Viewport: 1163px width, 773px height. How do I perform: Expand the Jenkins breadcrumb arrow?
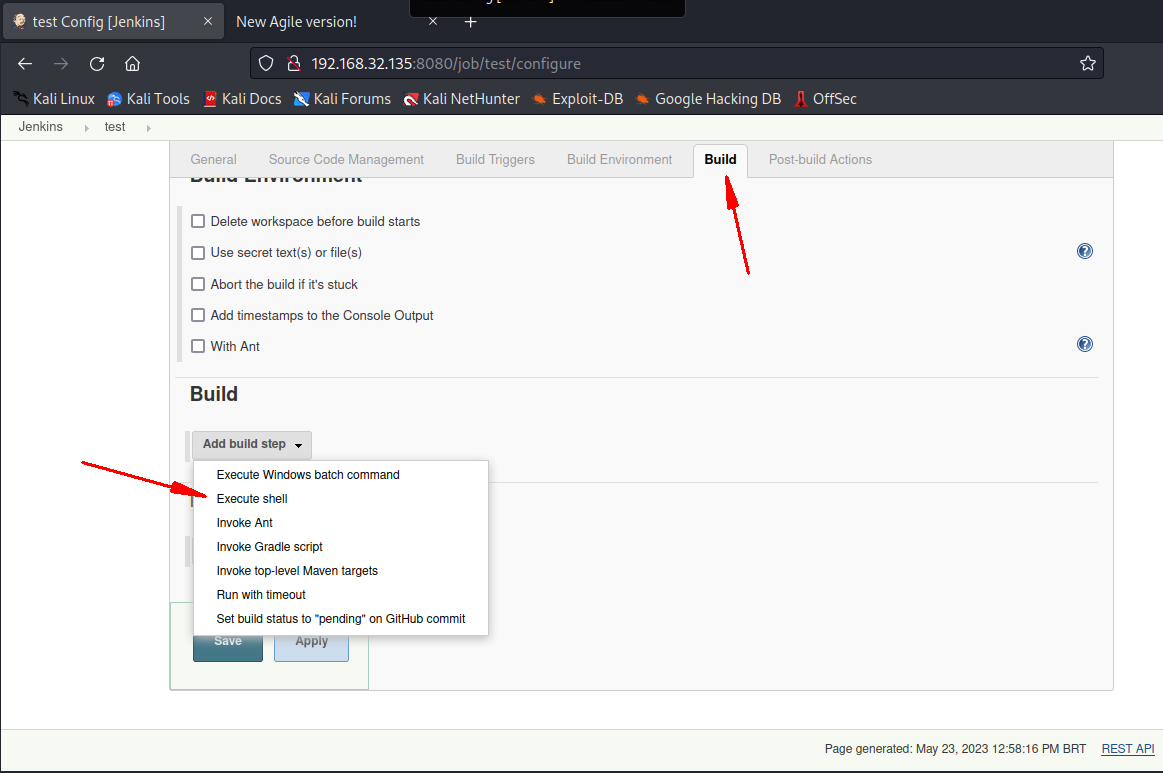87,128
